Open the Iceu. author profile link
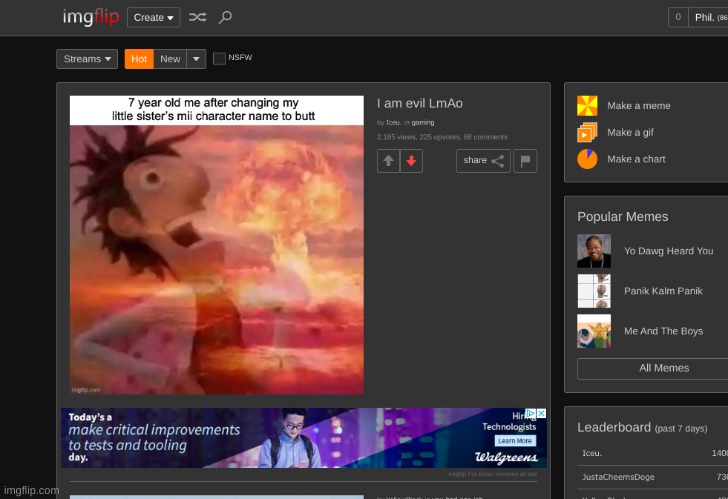The image size is (728, 499). pos(393,123)
